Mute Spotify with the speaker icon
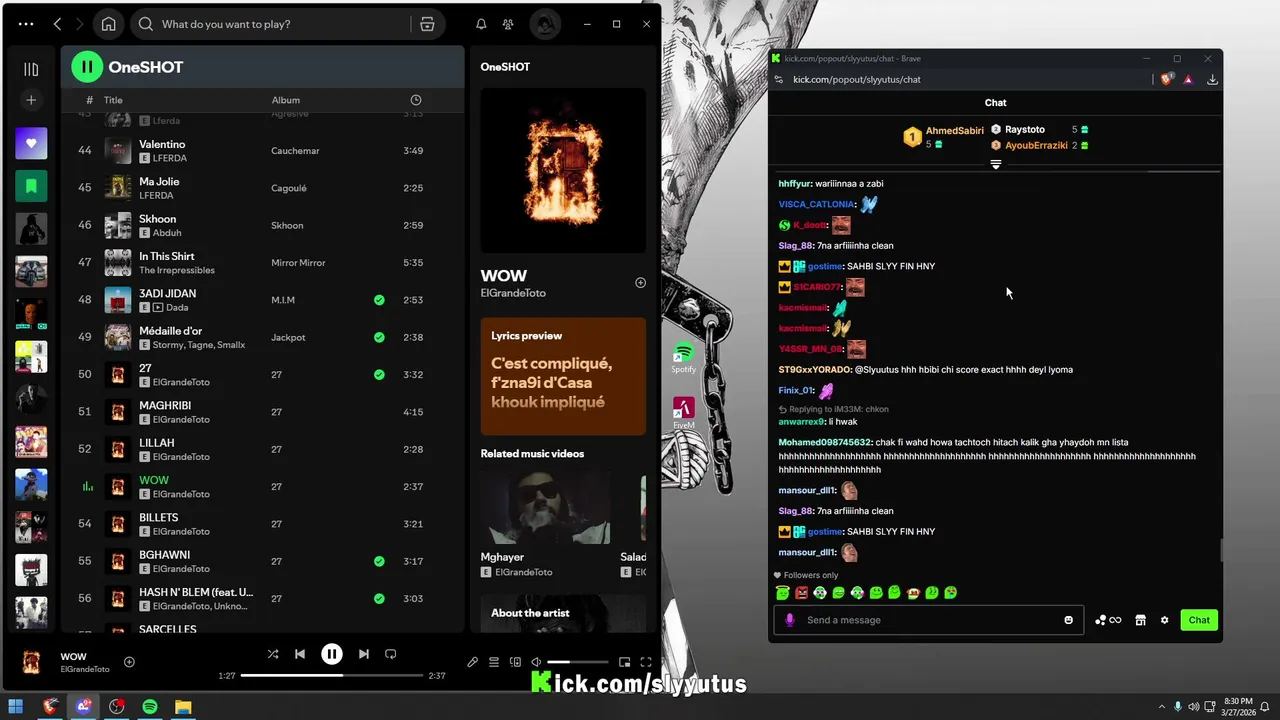The image size is (1280, 720). 536,662
